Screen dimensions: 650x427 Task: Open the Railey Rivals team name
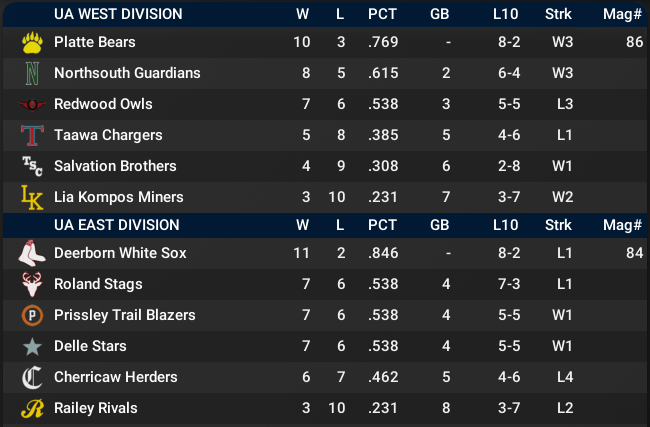click(x=96, y=409)
